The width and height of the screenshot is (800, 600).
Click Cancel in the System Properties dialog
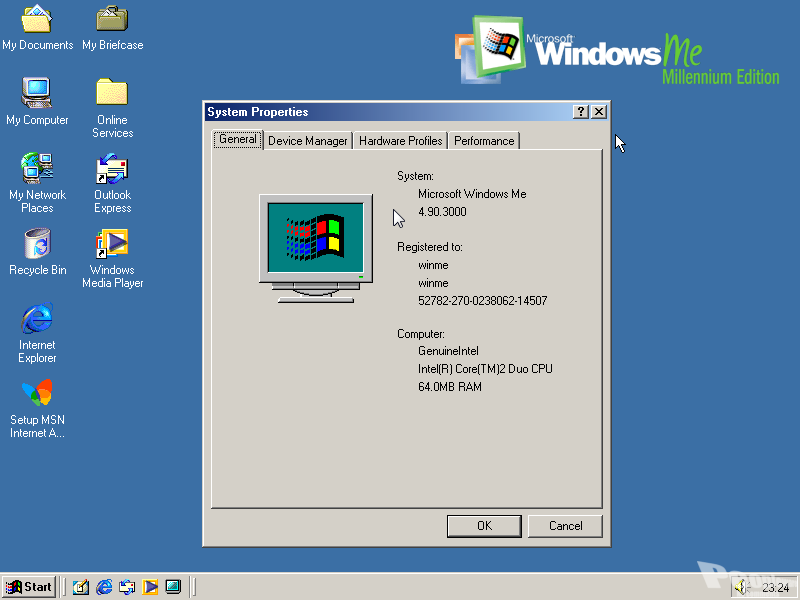pos(565,526)
